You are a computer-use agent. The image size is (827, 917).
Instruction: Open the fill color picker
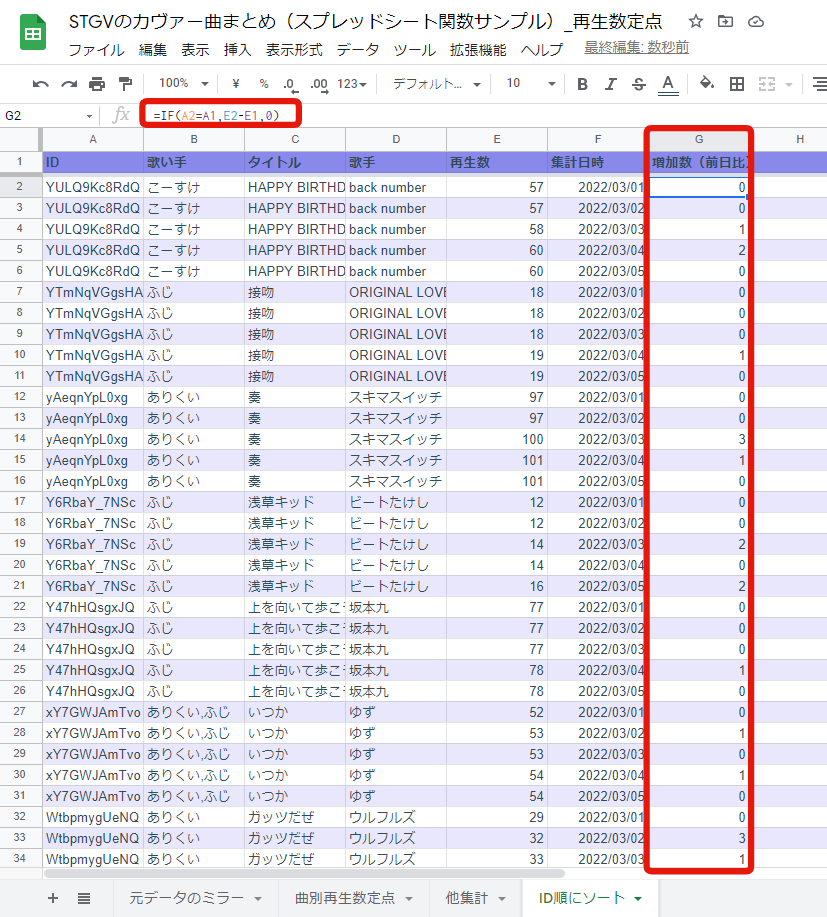[707, 84]
